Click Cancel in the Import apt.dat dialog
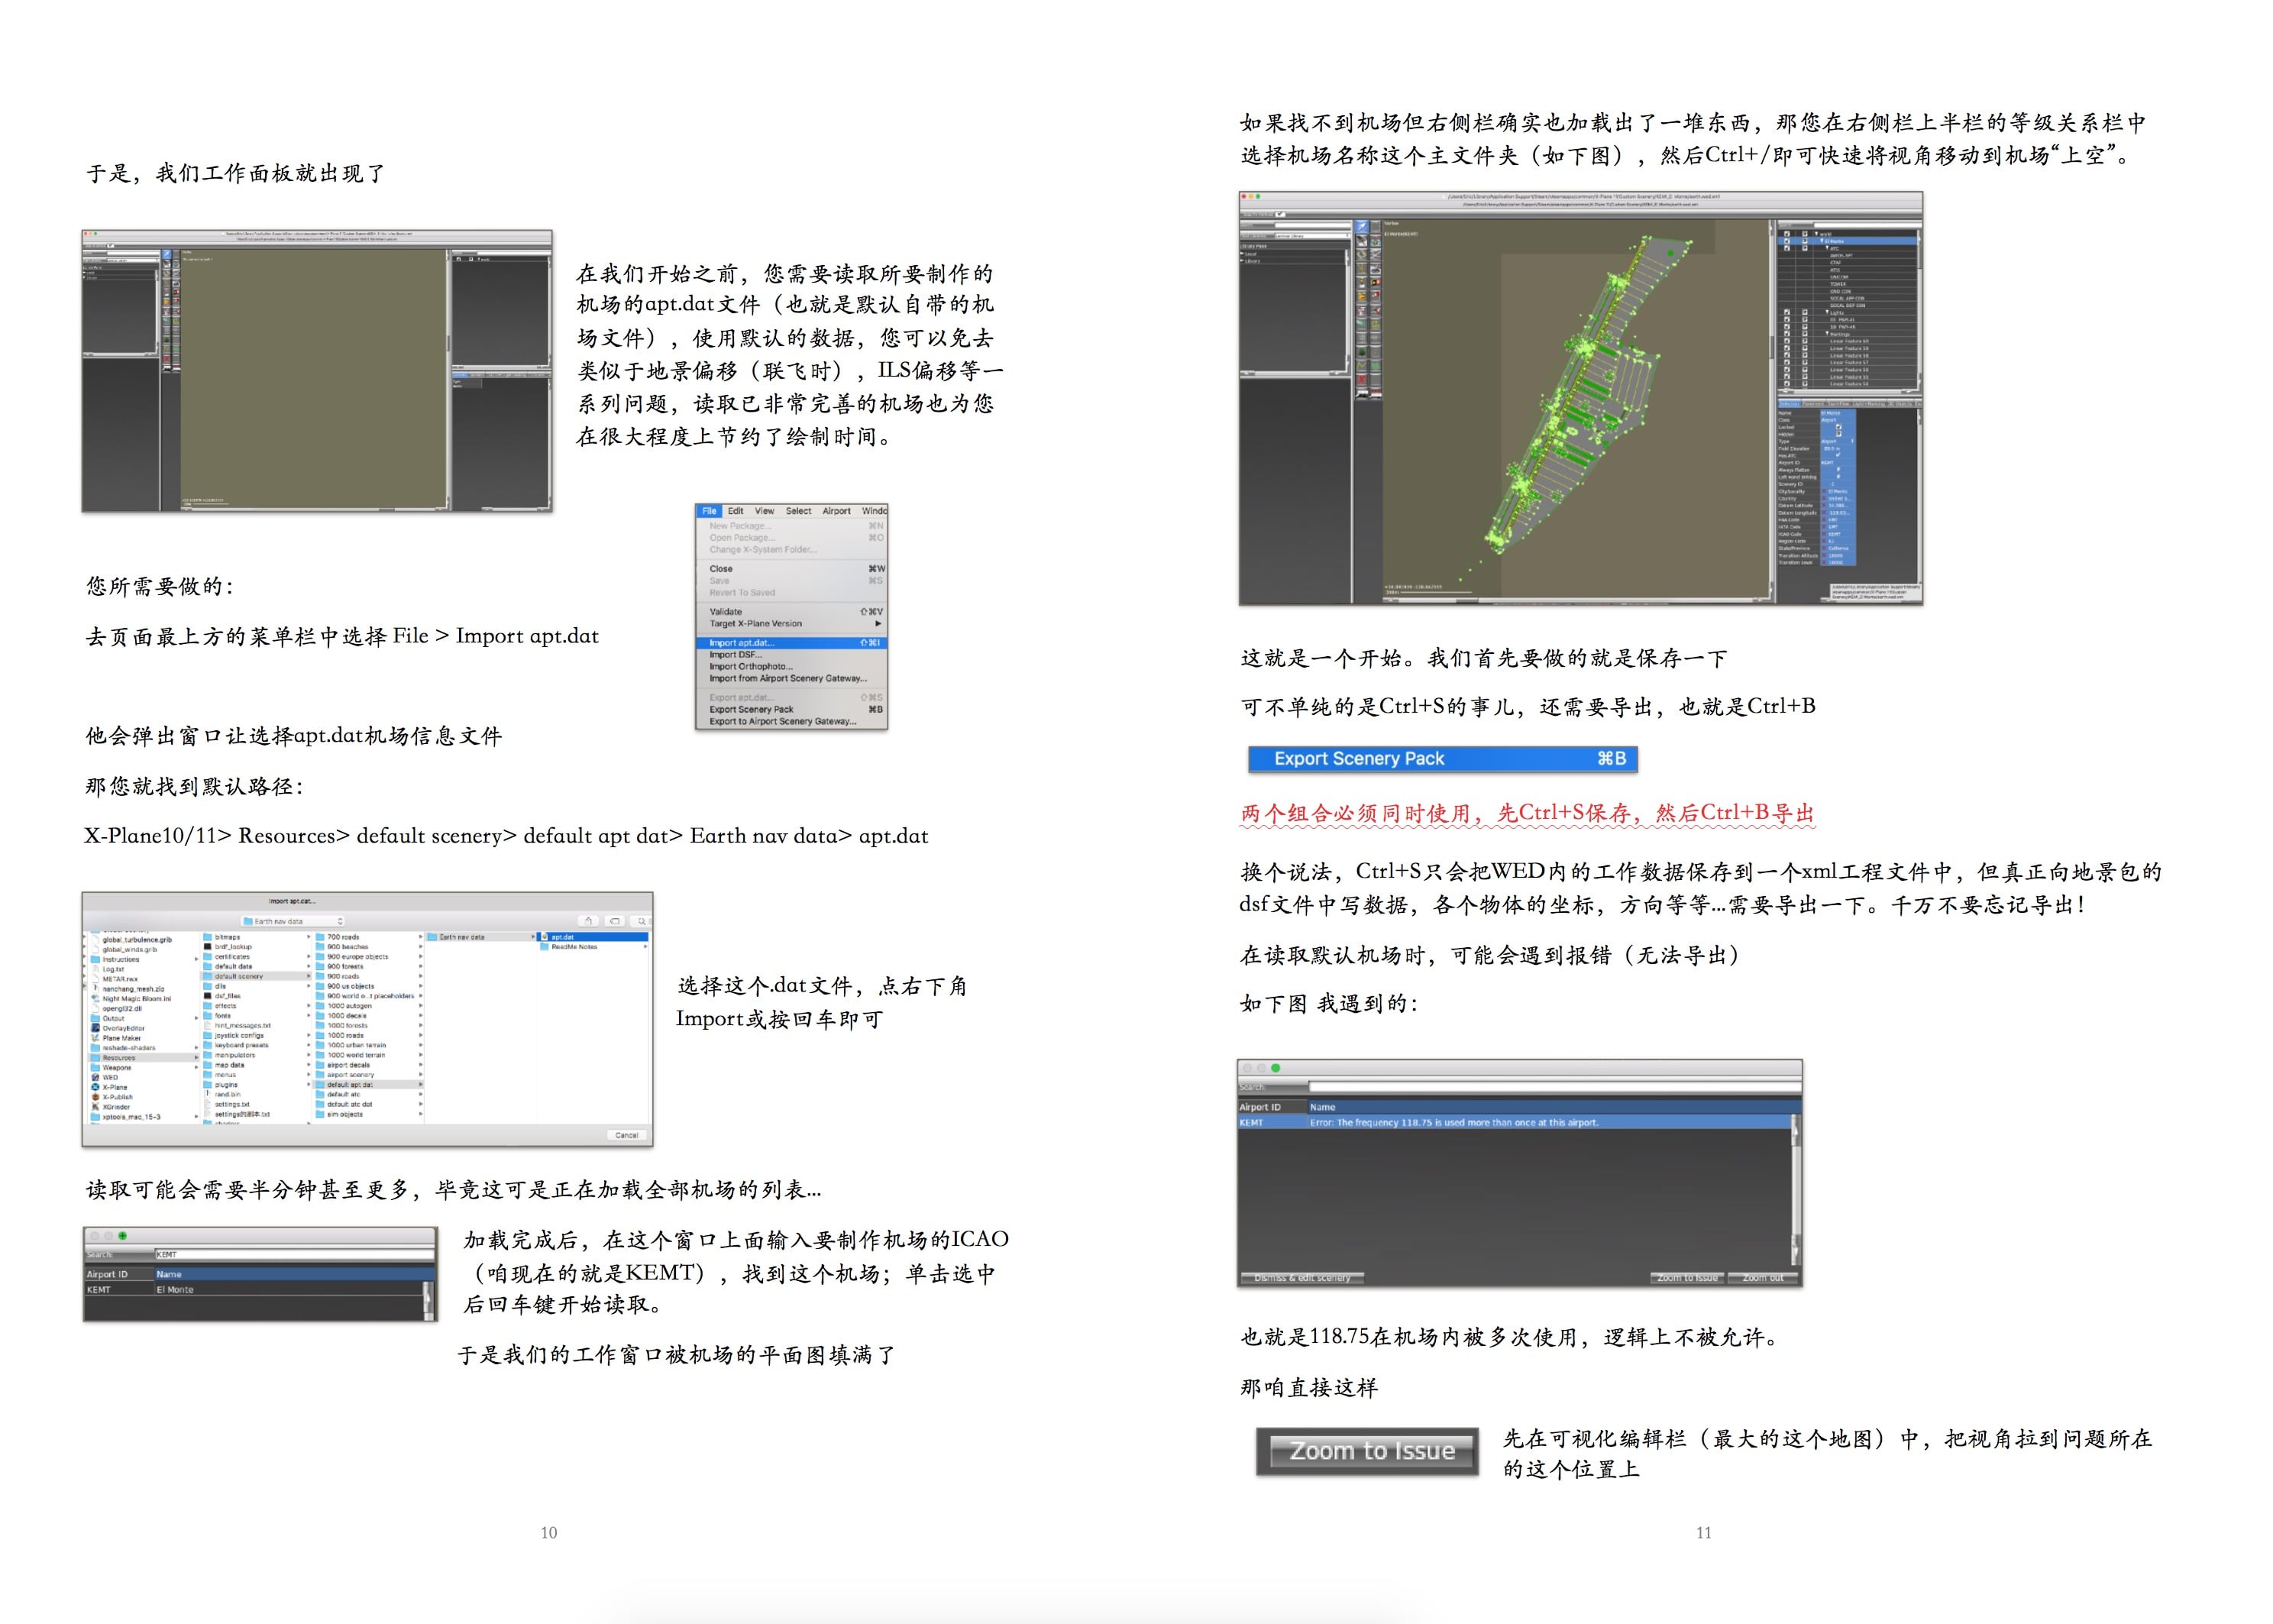The width and height of the screenshot is (2273, 1624). point(627,1135)
